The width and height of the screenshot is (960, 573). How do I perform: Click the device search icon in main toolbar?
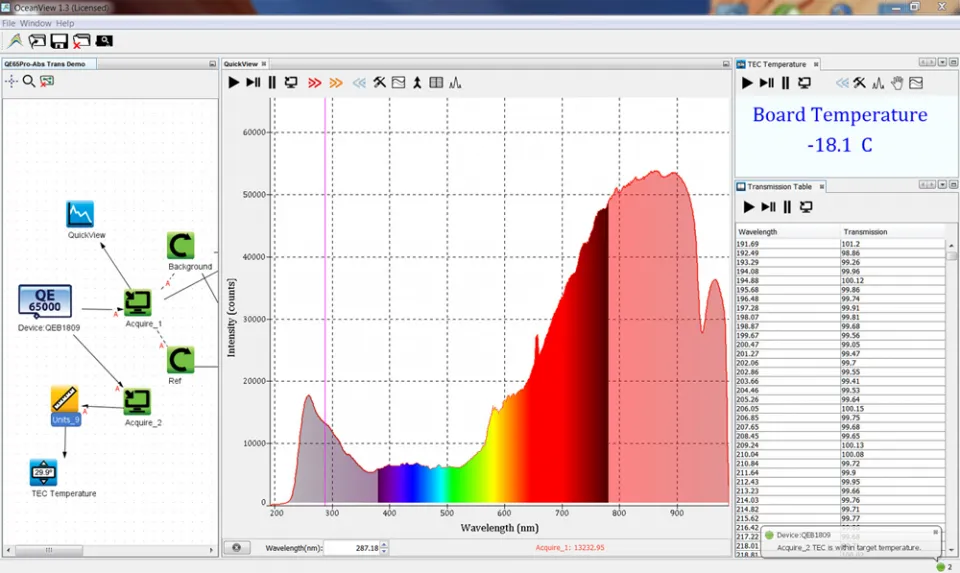104,41
